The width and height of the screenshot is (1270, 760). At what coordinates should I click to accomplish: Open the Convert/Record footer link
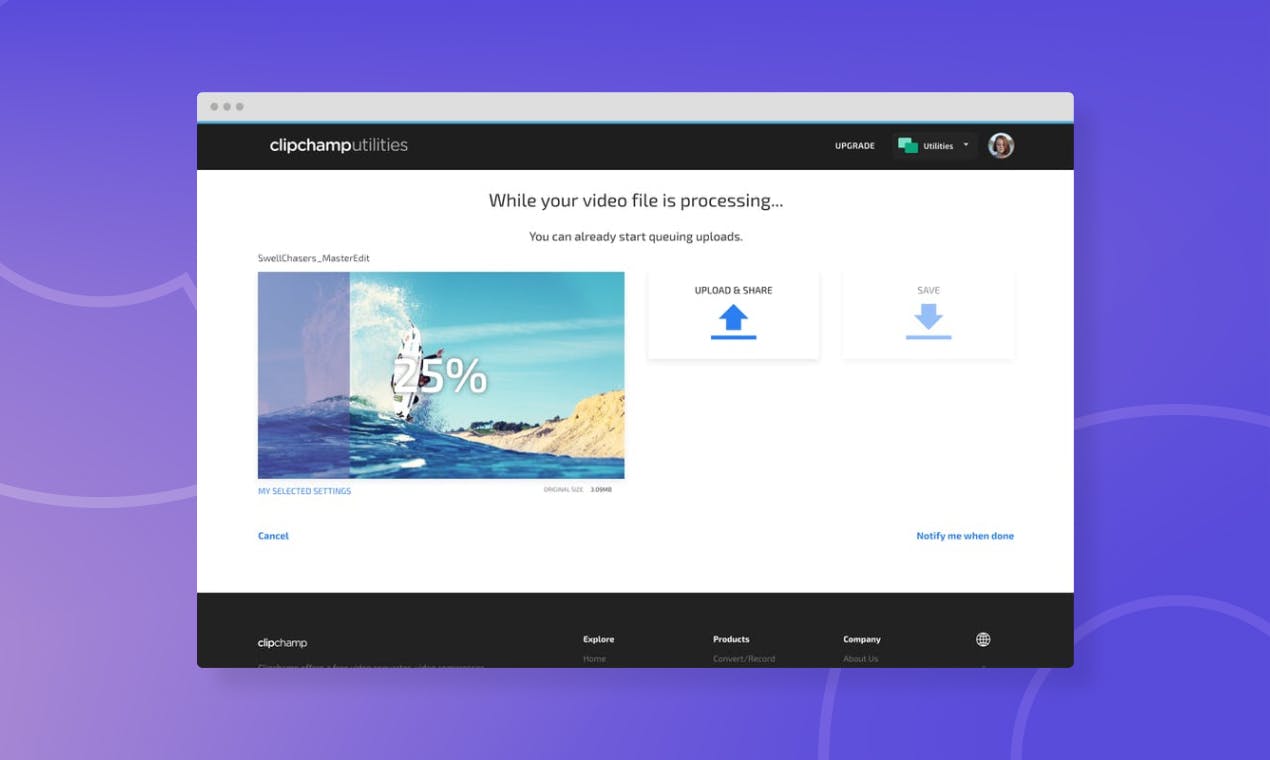coord(744,659)
